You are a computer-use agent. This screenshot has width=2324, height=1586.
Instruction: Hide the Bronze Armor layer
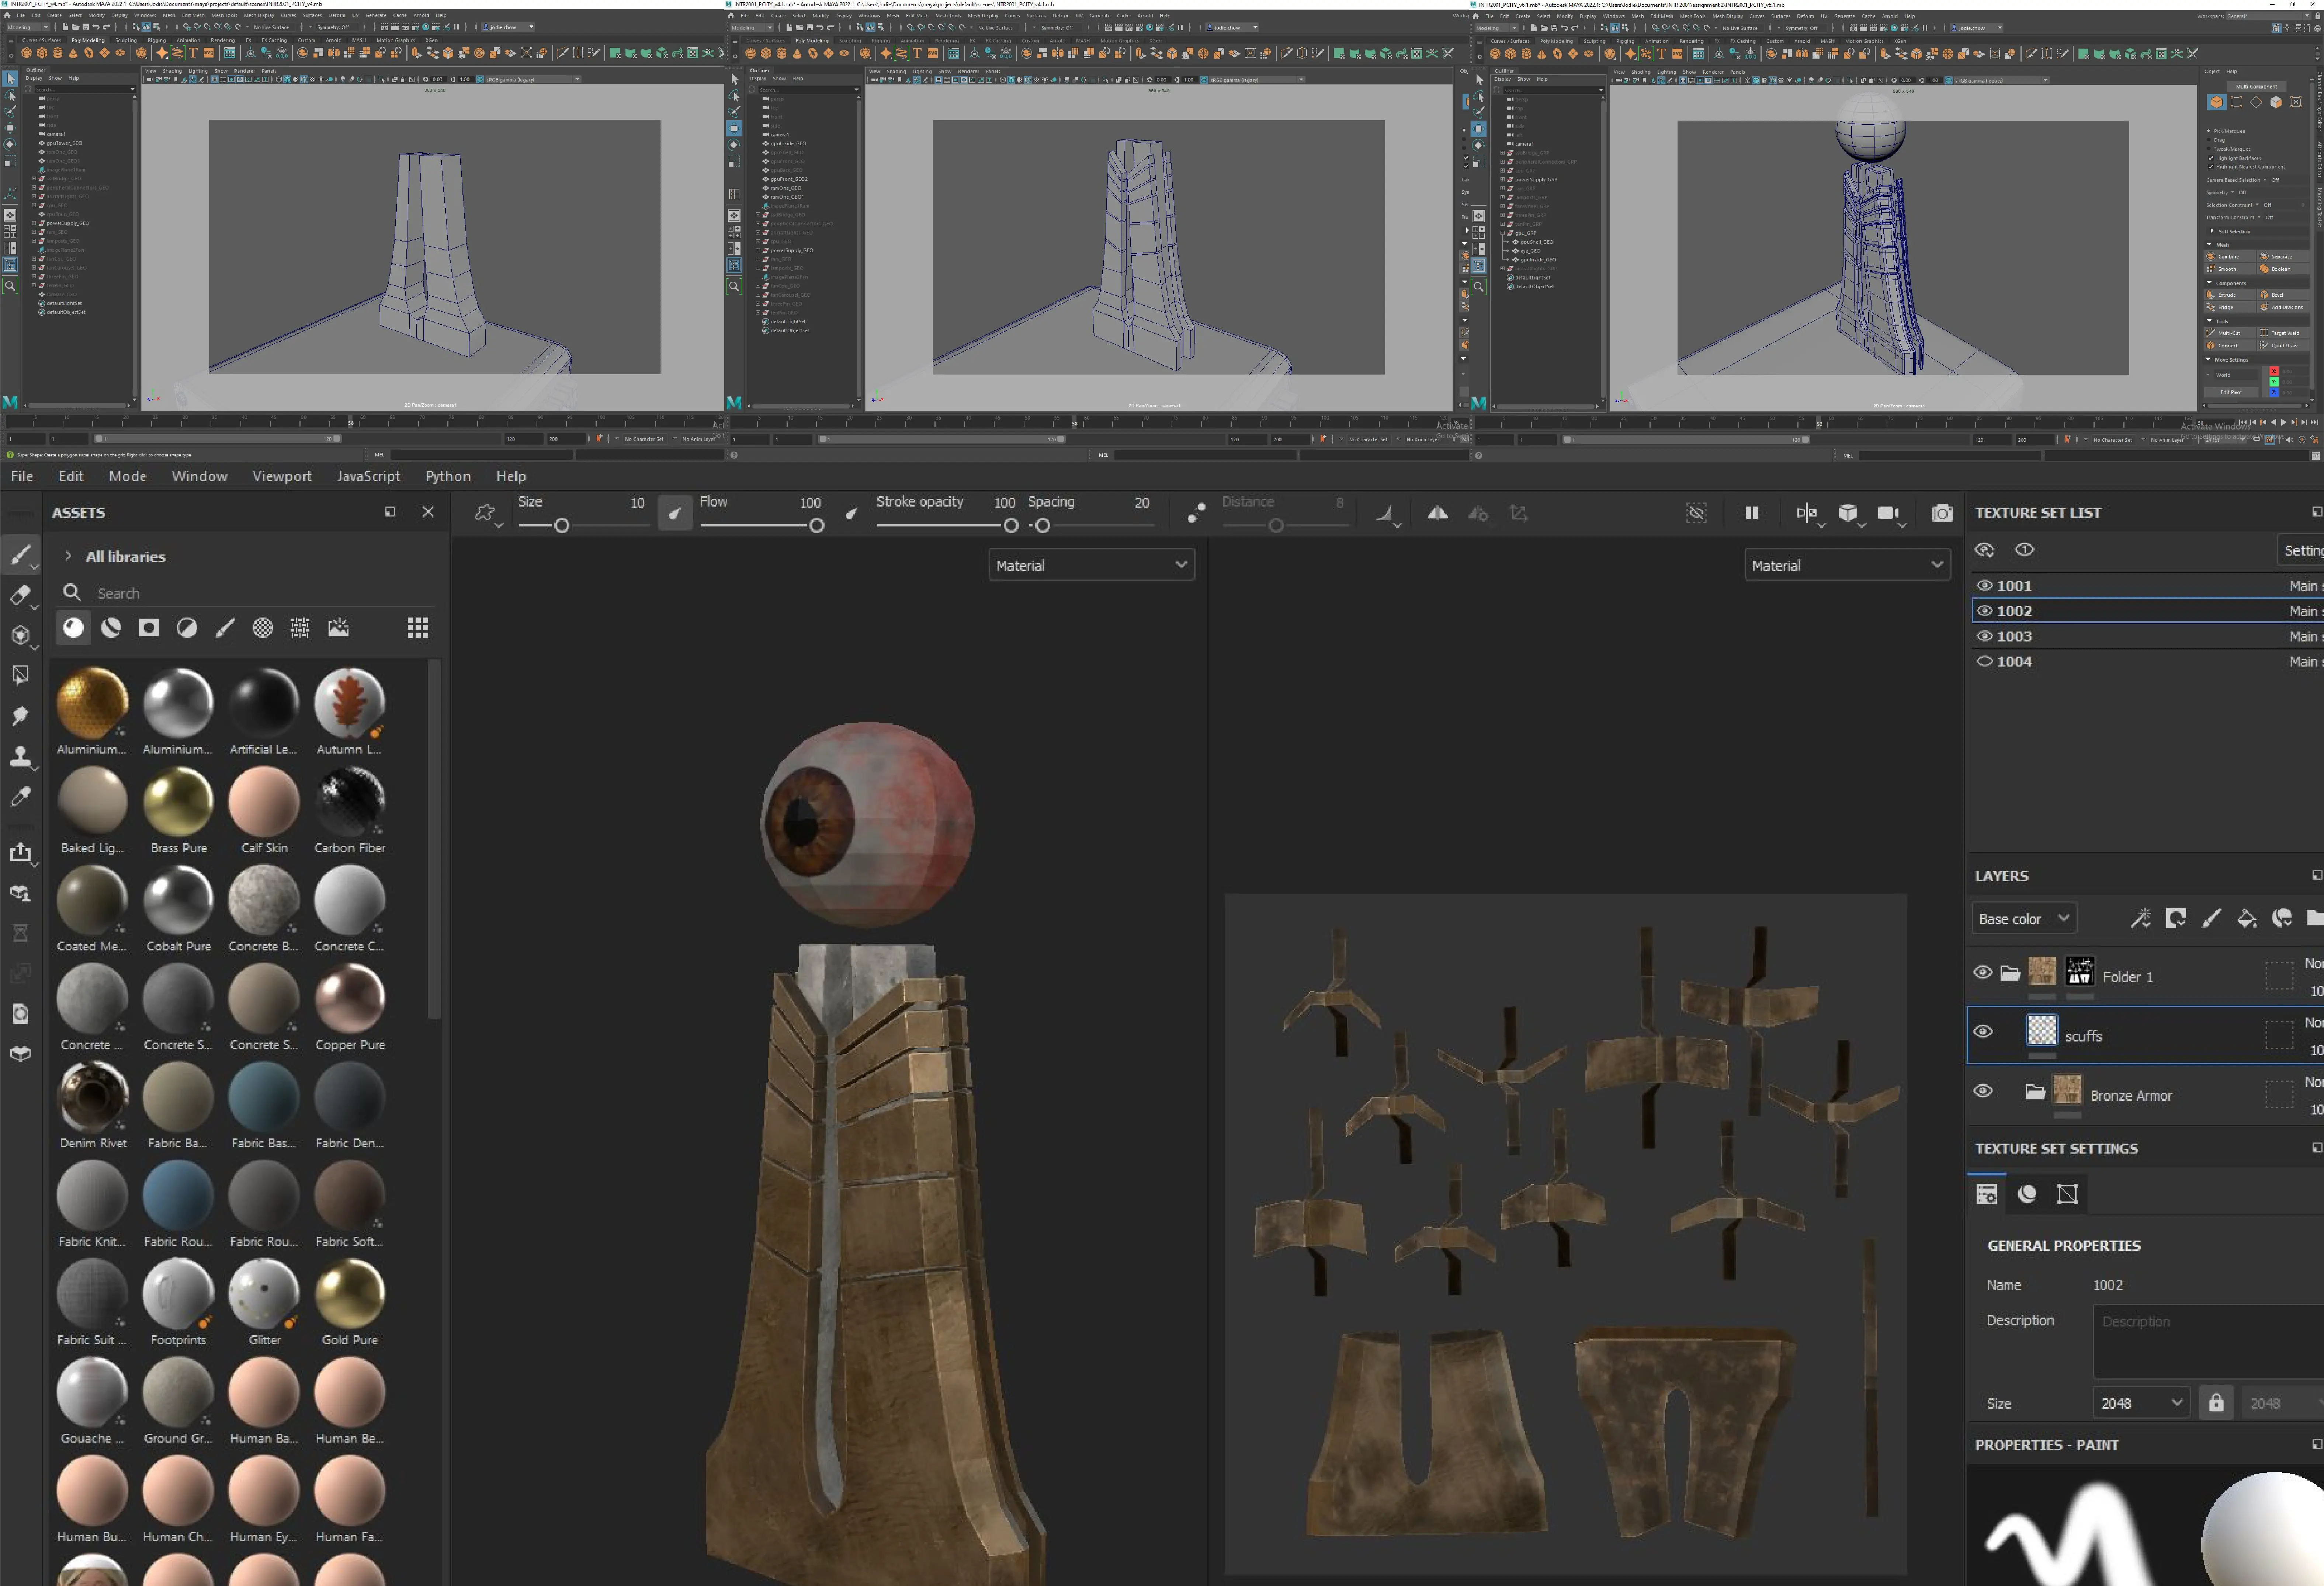click(1983, 1091)
